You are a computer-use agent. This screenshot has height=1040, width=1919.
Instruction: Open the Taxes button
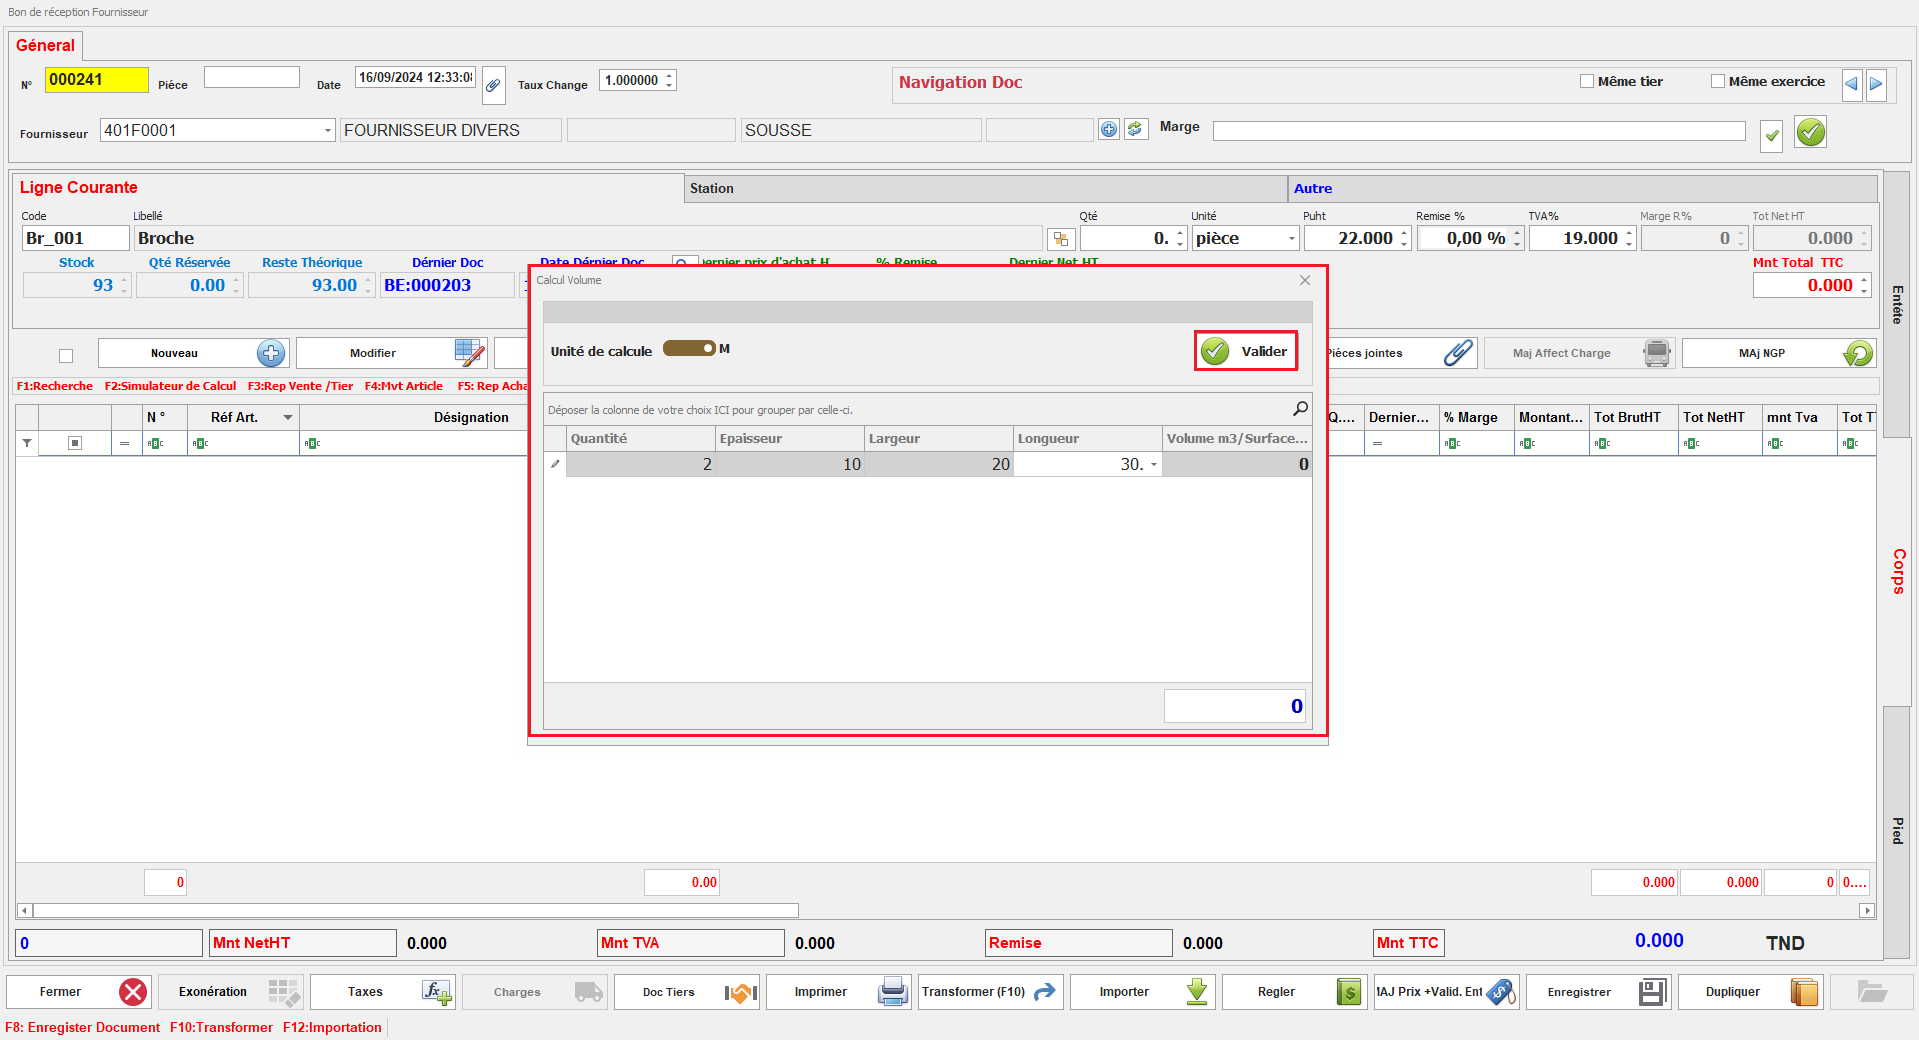pyautogui.click(x=383, y=992)
